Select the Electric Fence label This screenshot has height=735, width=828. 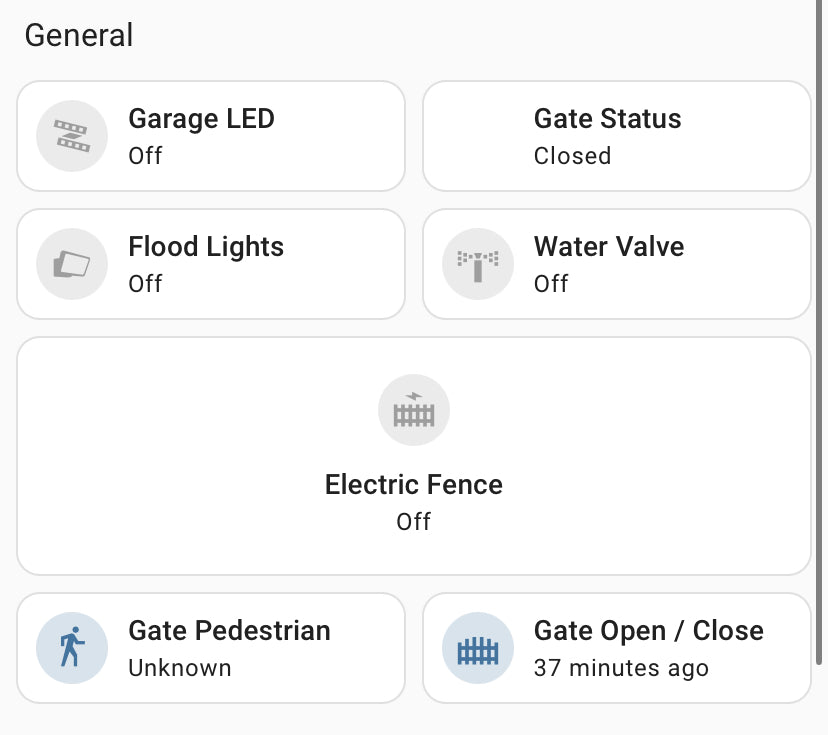(x=414, y=485)
